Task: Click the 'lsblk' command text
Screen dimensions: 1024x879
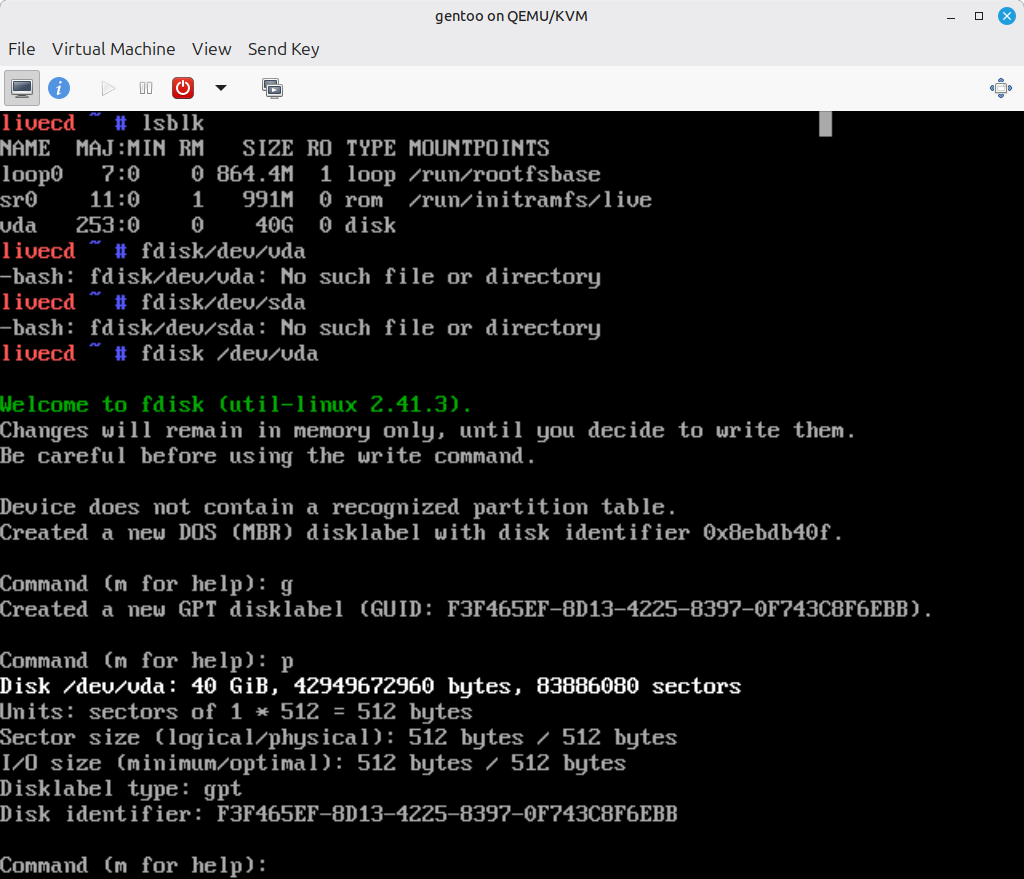Action: [173, 123]
